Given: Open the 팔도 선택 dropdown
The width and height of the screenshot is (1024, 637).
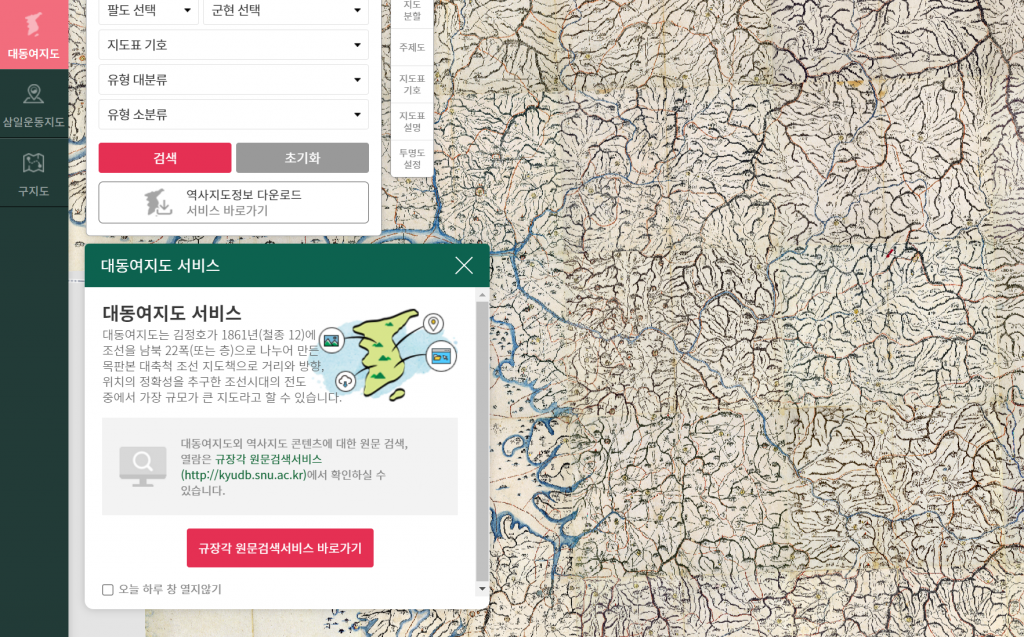Looking at the screenshot, I should pos(149,10).
